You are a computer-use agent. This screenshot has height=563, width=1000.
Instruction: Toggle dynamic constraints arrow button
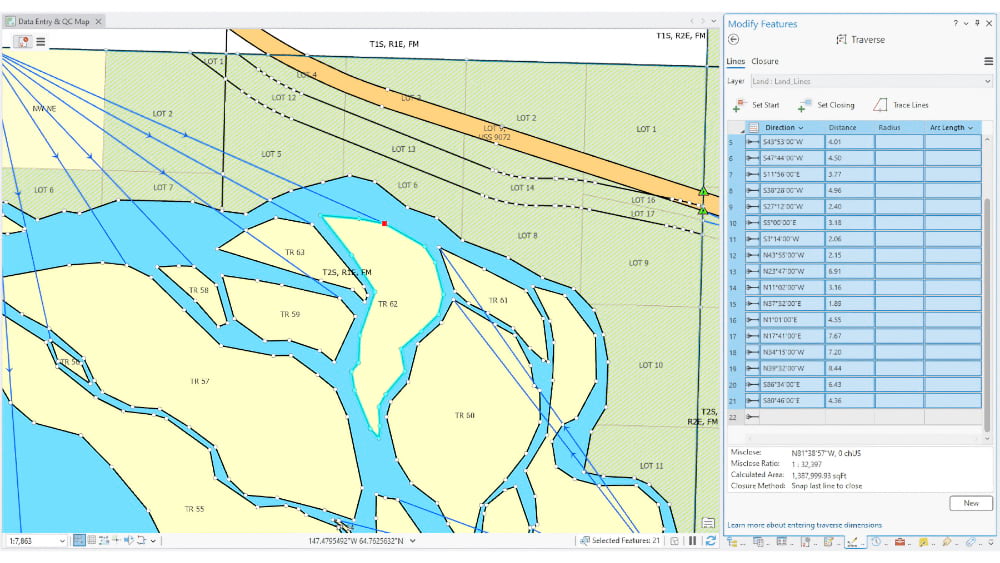(x=128, y=540)
